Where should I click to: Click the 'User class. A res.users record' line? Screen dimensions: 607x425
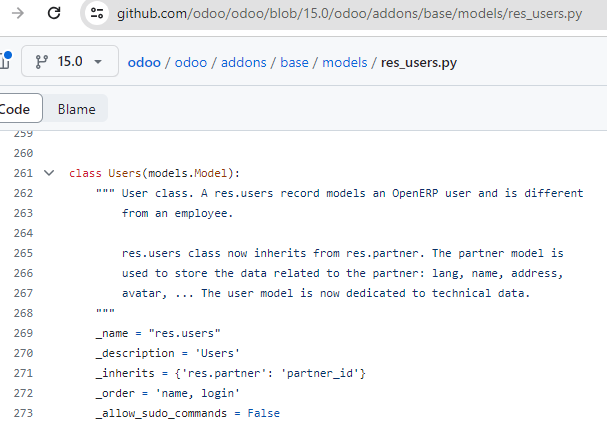click(340, 193)
